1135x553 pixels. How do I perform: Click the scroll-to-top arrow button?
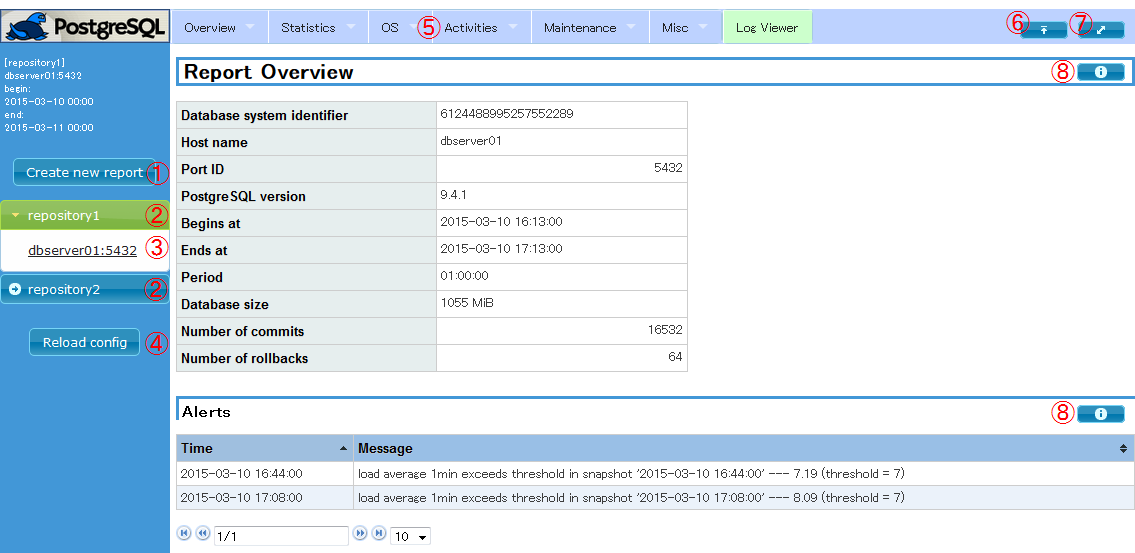pos(1043,30)
